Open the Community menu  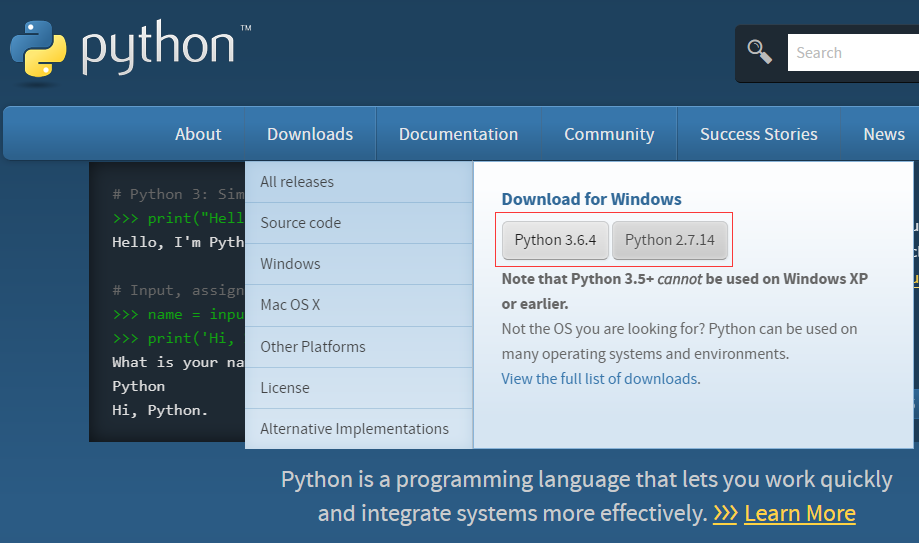click(609, 134)
